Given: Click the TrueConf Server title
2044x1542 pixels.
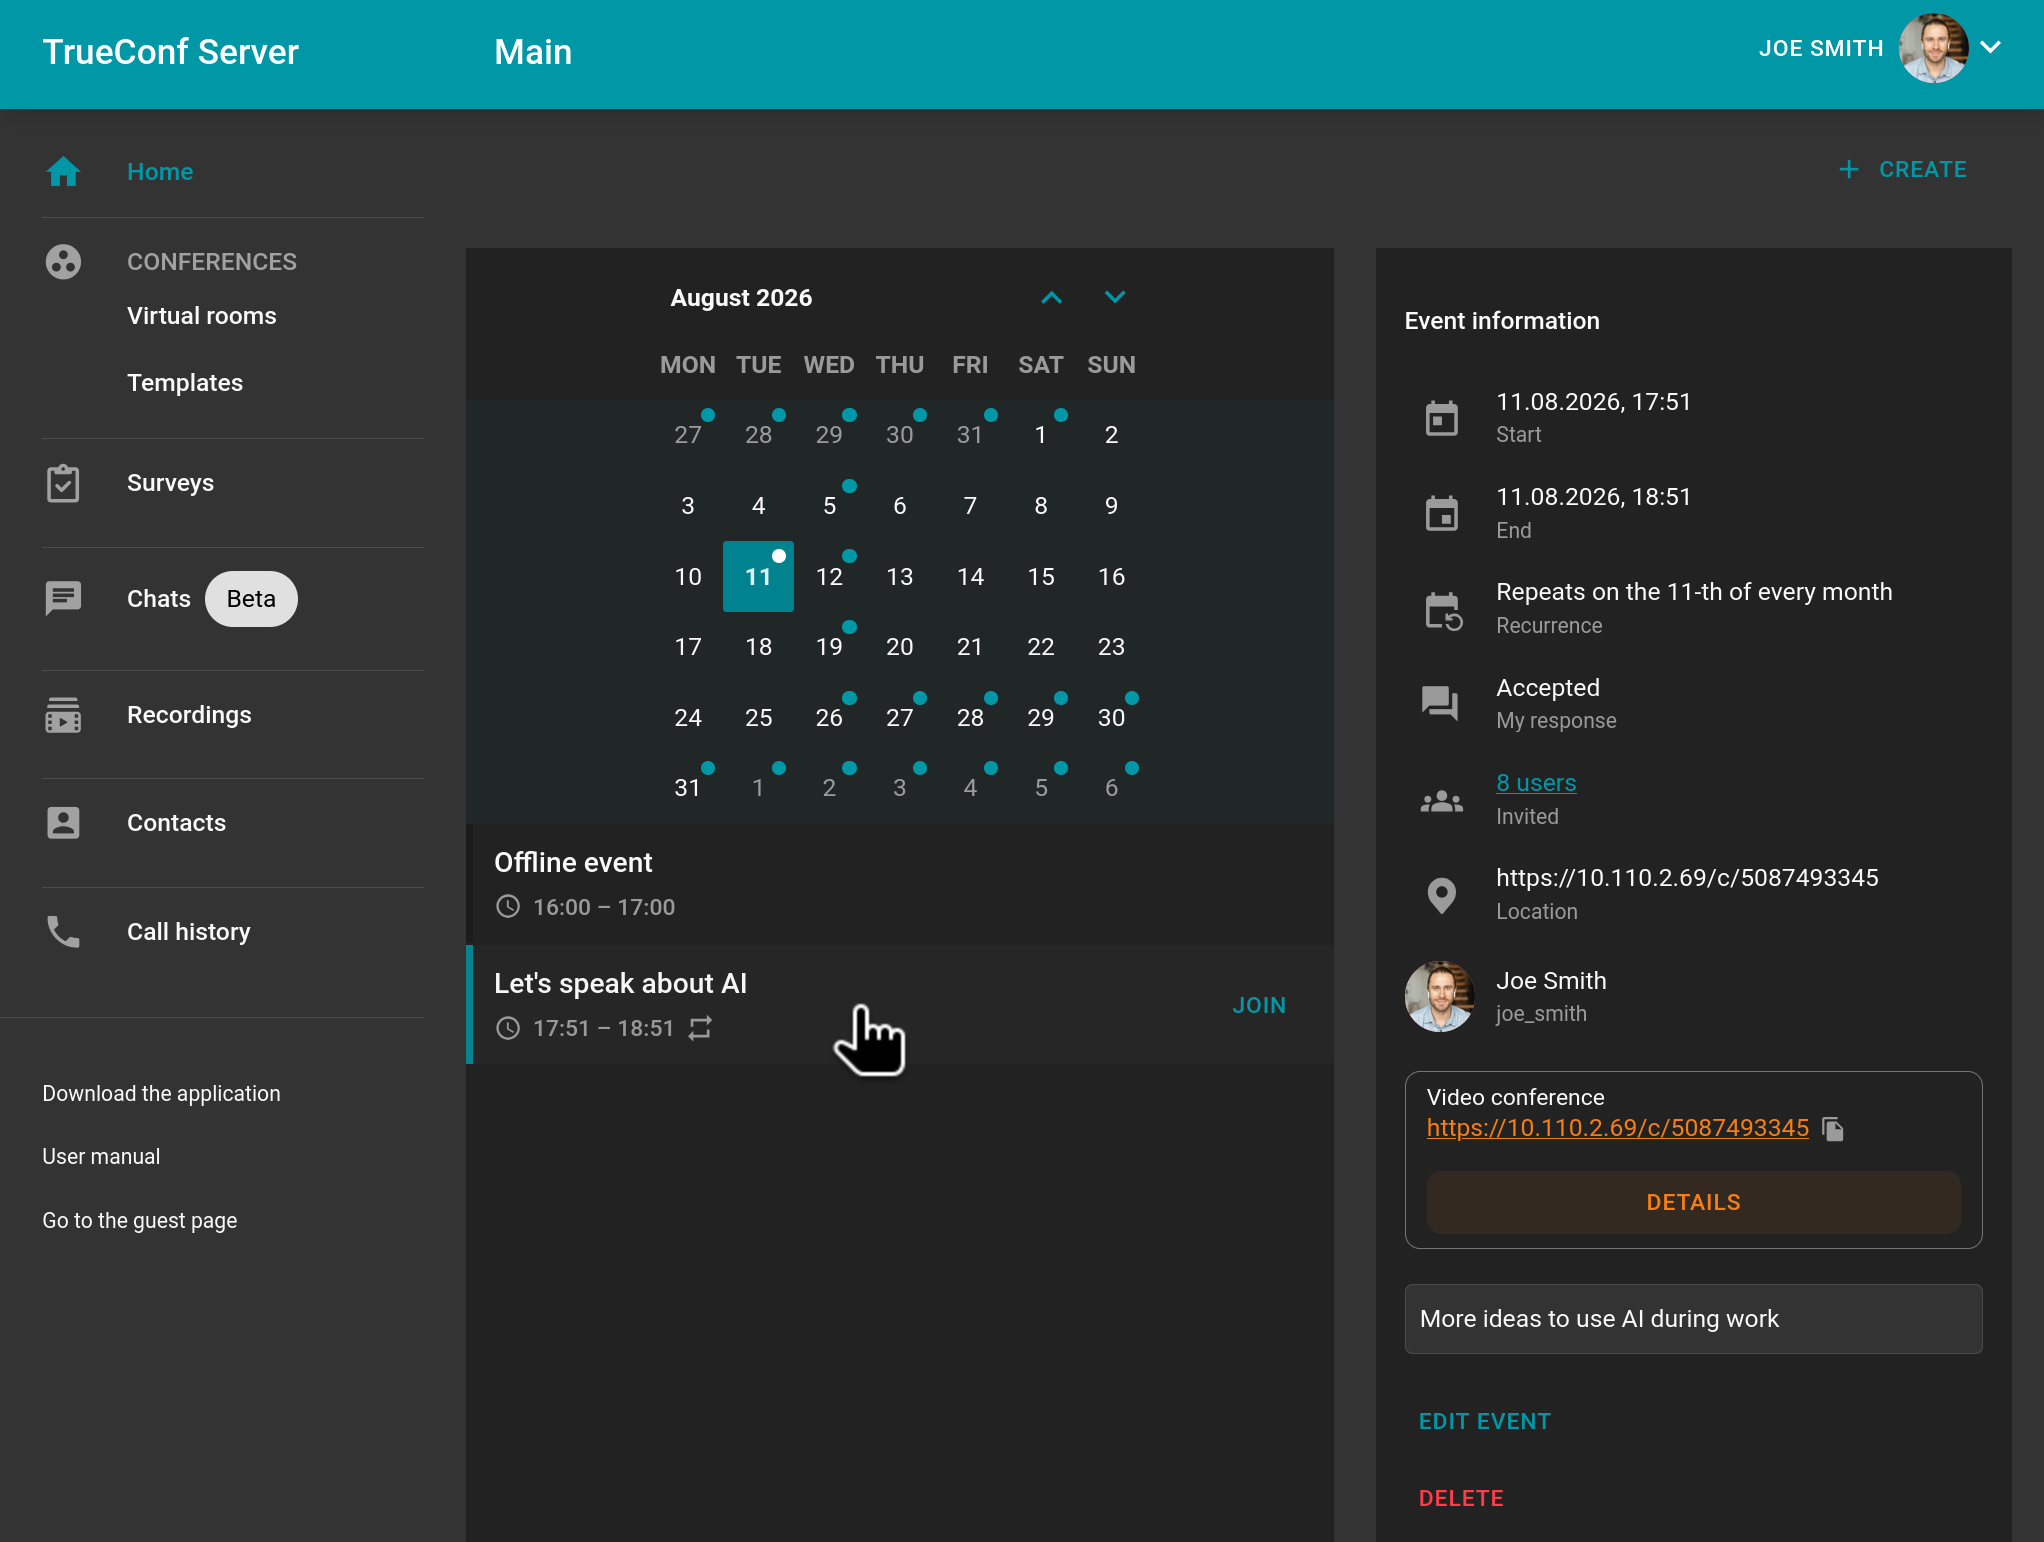Looking at the screenshot, I should click(x=171, y=52).
